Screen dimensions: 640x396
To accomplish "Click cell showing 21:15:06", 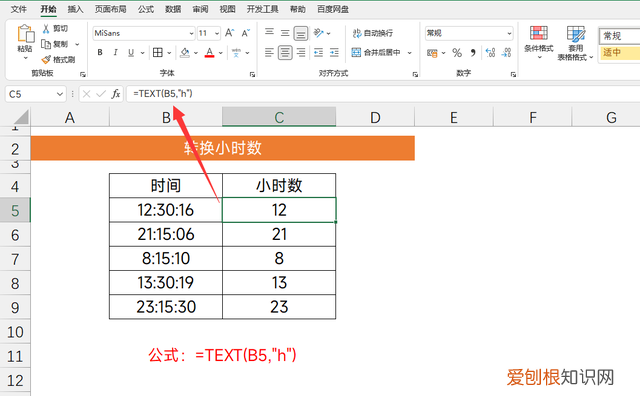I will tap(166, 234).
